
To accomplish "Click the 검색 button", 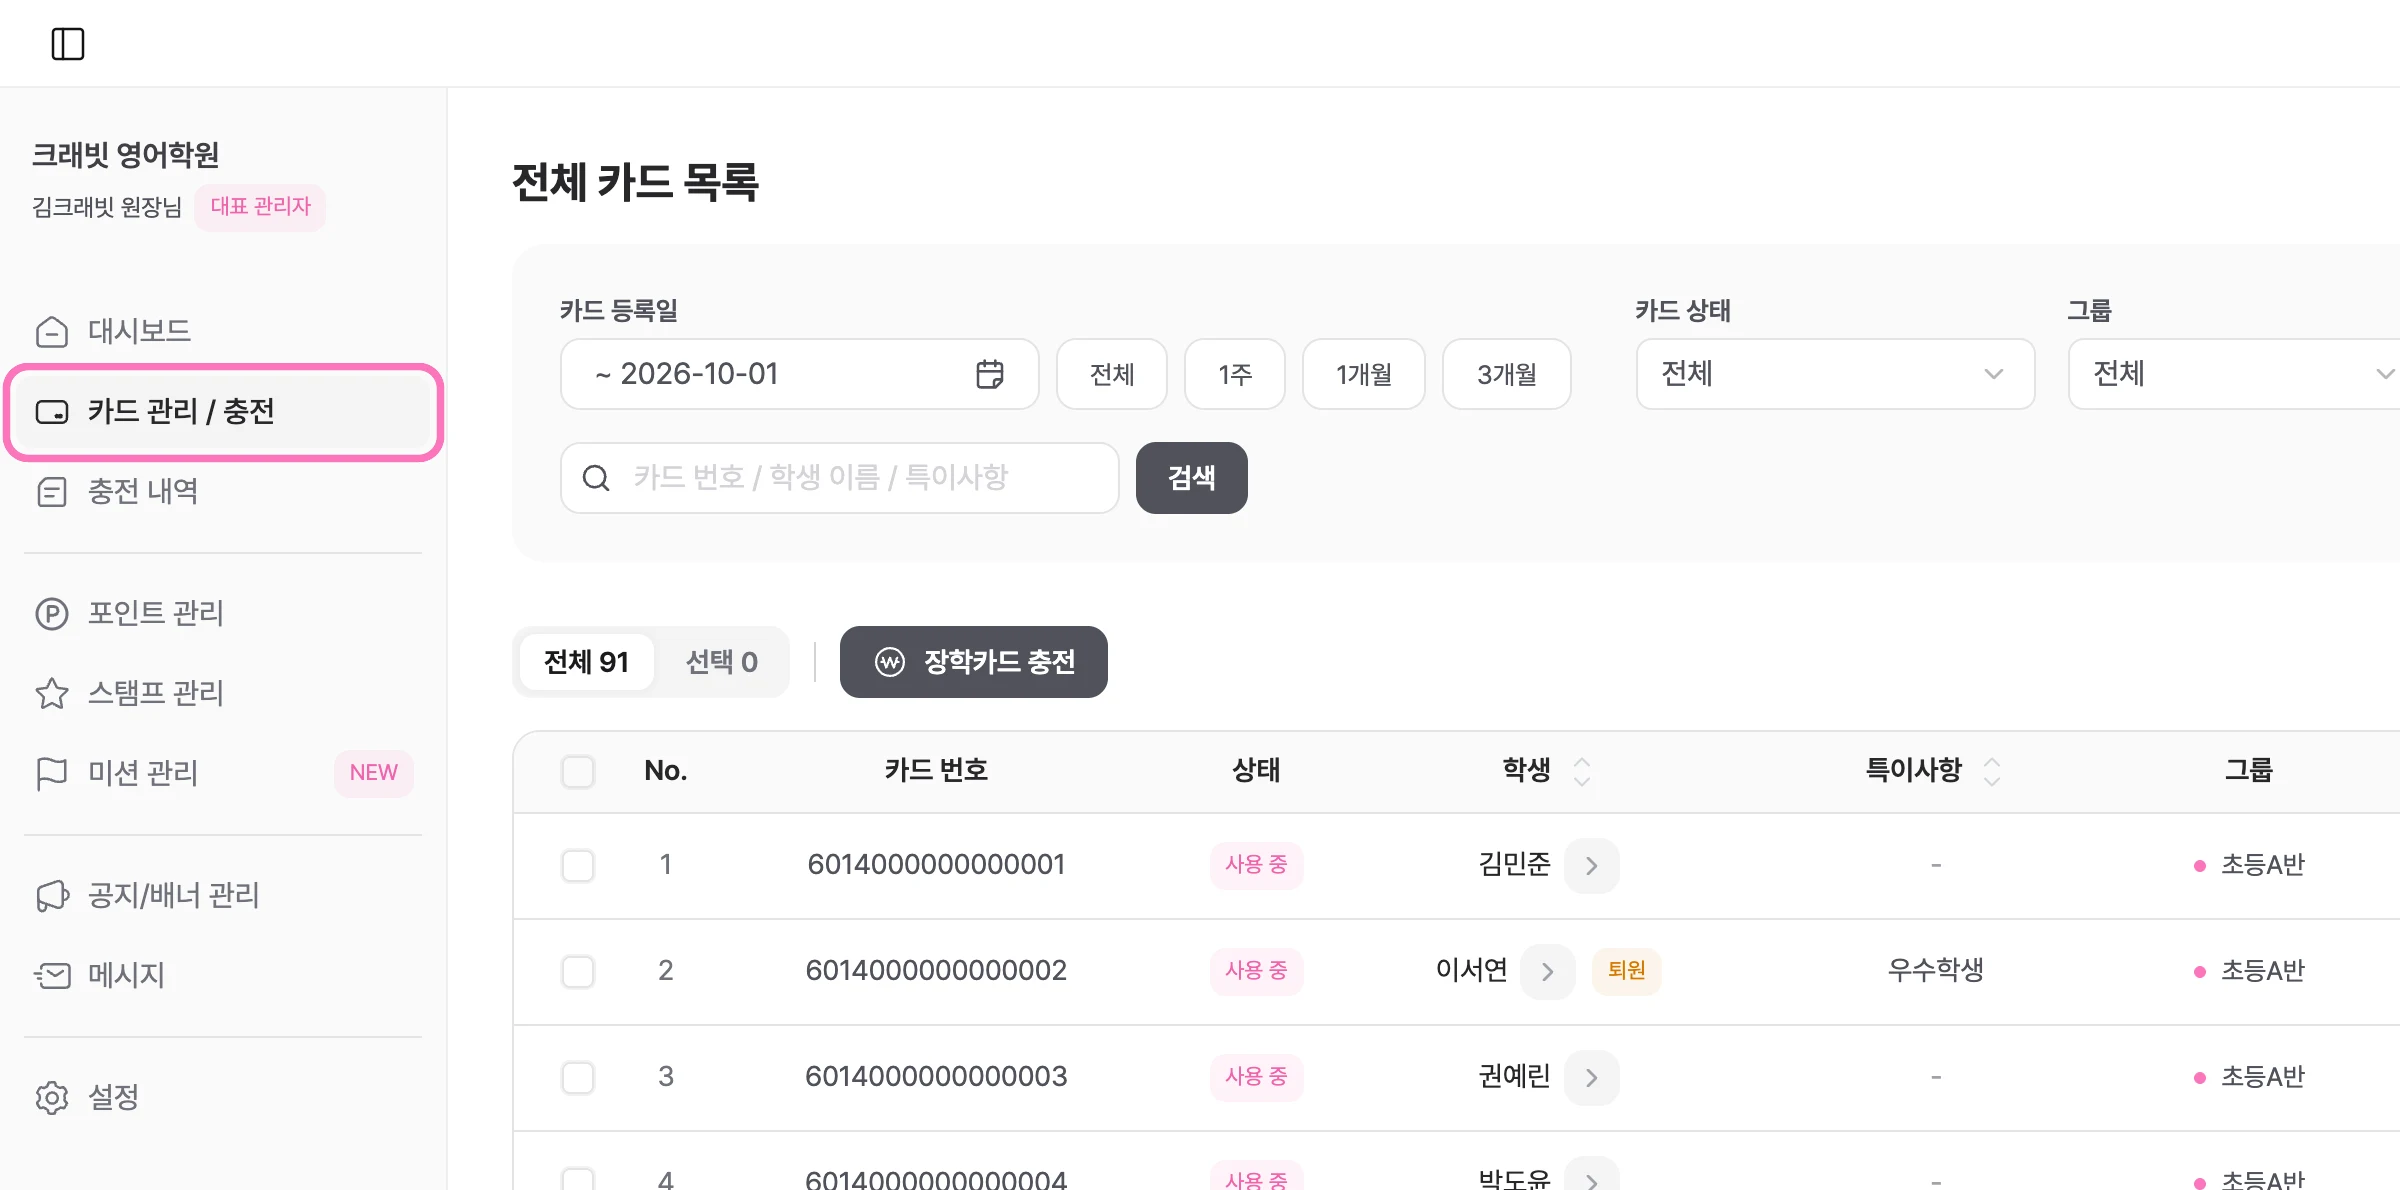I will 1191,478.
